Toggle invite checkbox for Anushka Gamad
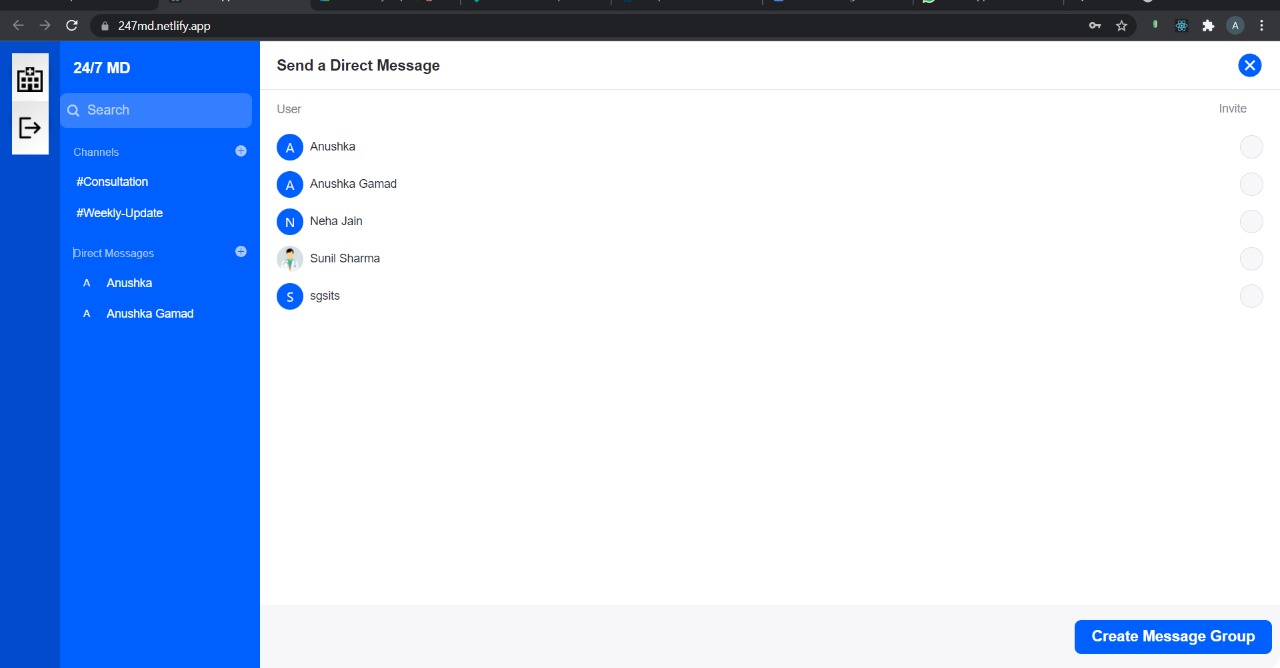 1251,184
